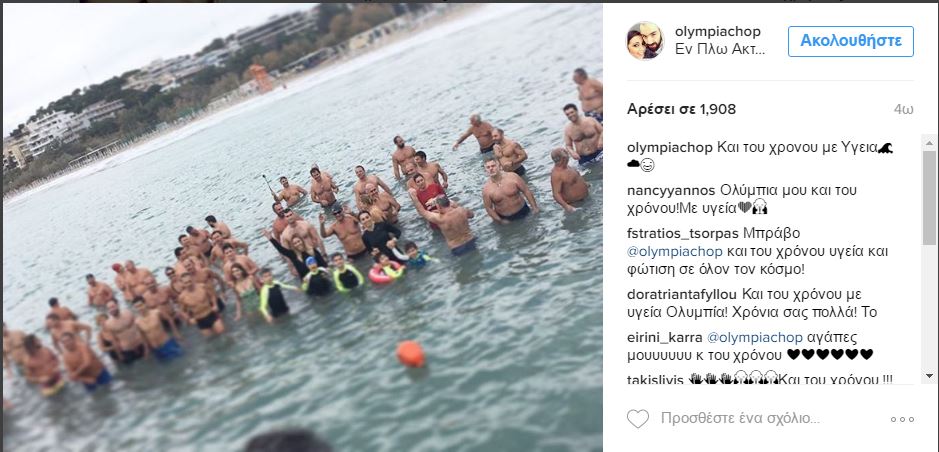Open the three-dots more options menu
This screenshot has height=452, width=939.
902,419
